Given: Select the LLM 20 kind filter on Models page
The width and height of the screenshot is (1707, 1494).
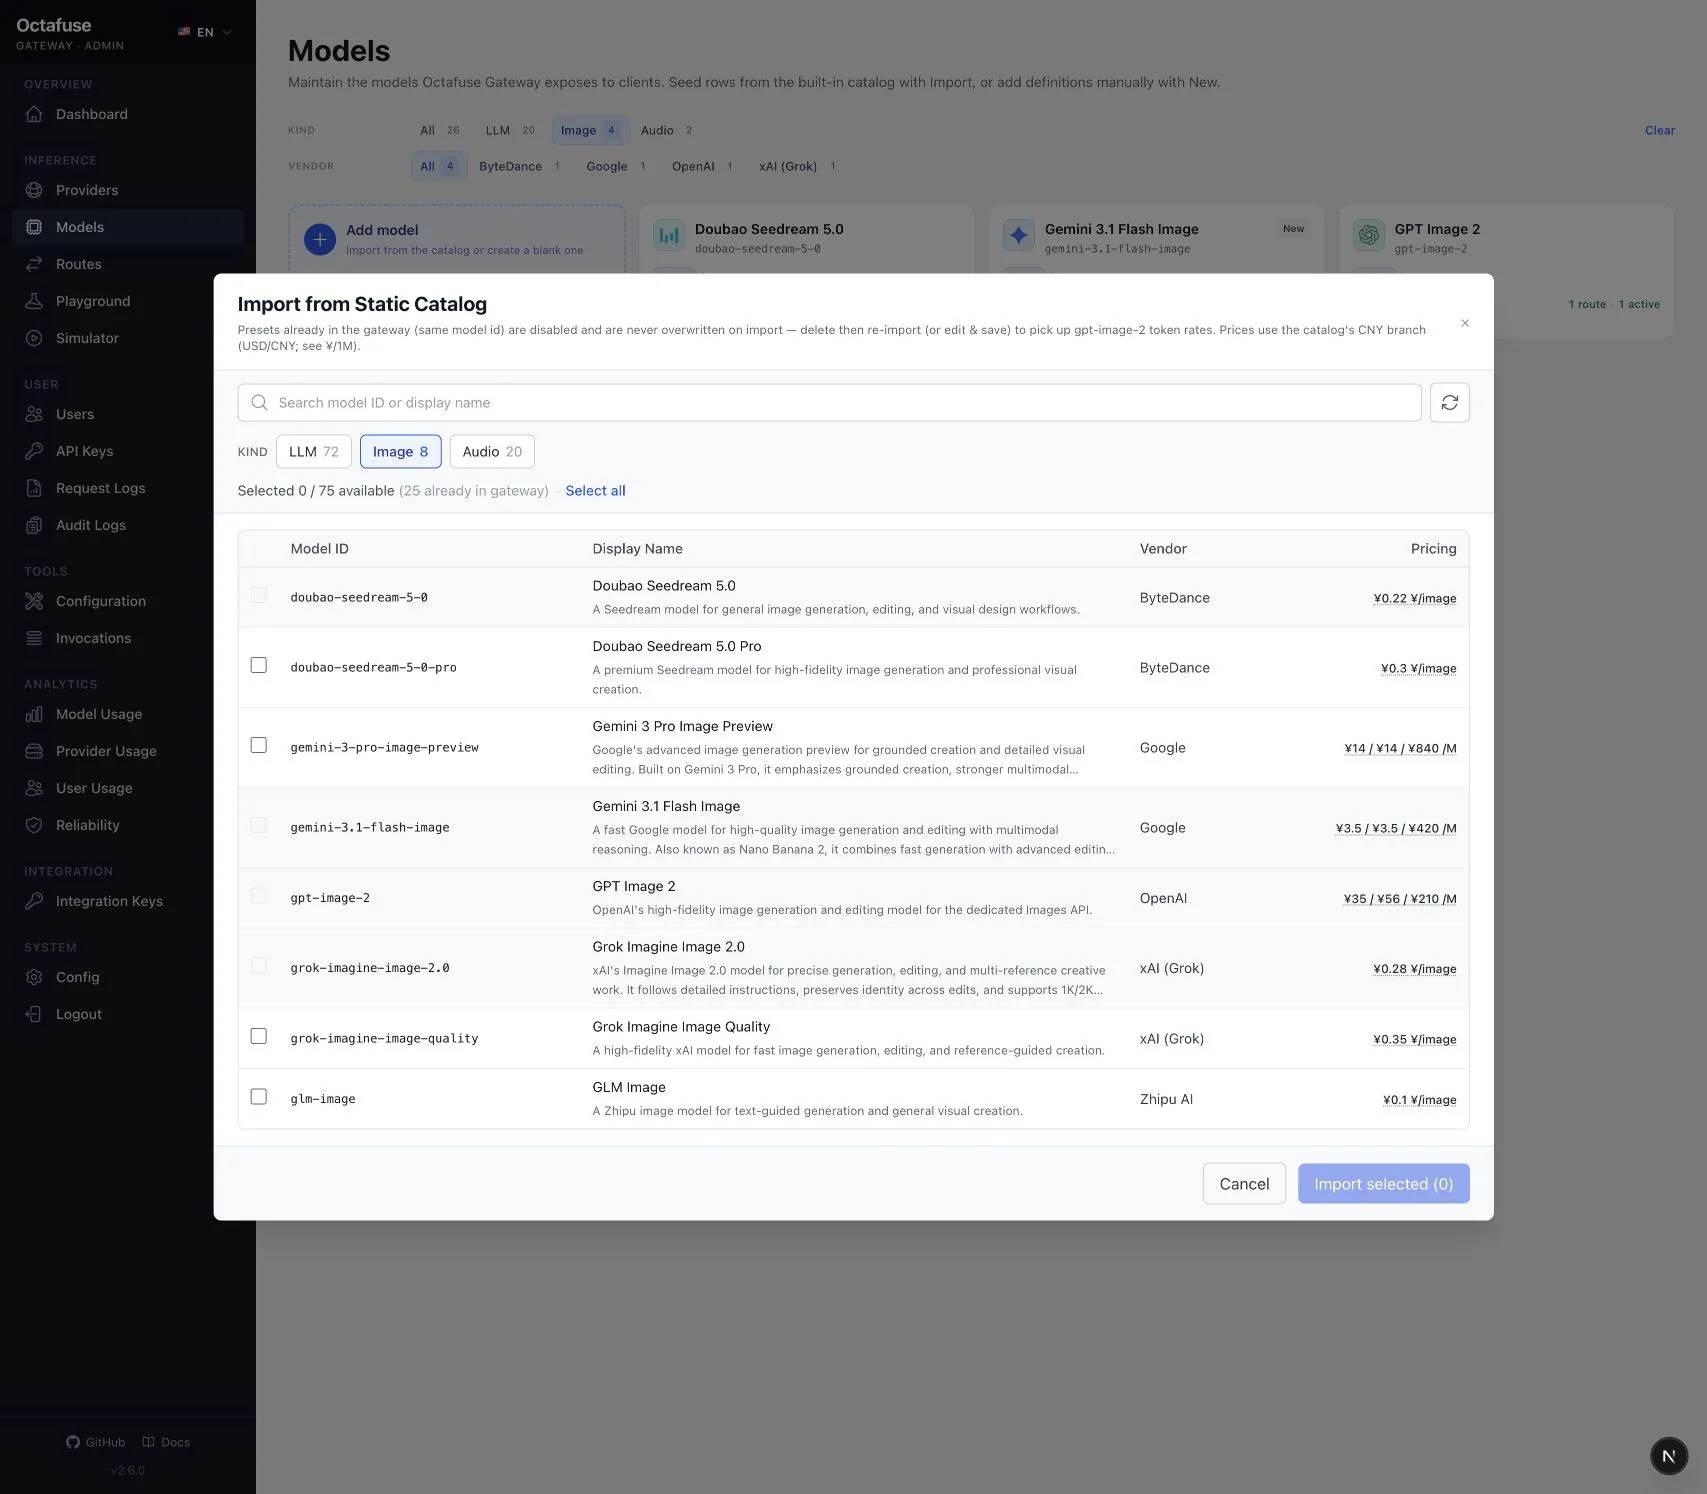Looking at the screenshot, I should 510,130.
